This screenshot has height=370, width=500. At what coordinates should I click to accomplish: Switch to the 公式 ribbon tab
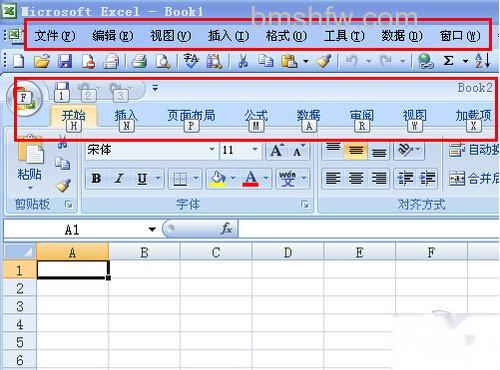pos(256,116)
